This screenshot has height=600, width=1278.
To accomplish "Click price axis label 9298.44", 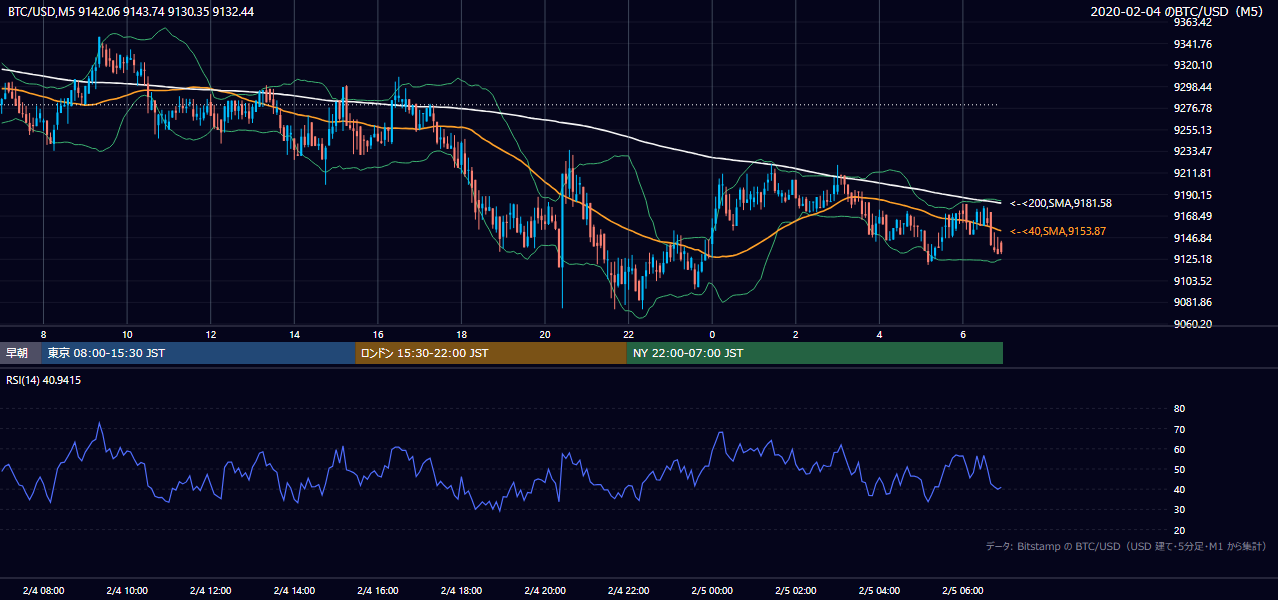I will [1193, 87].
